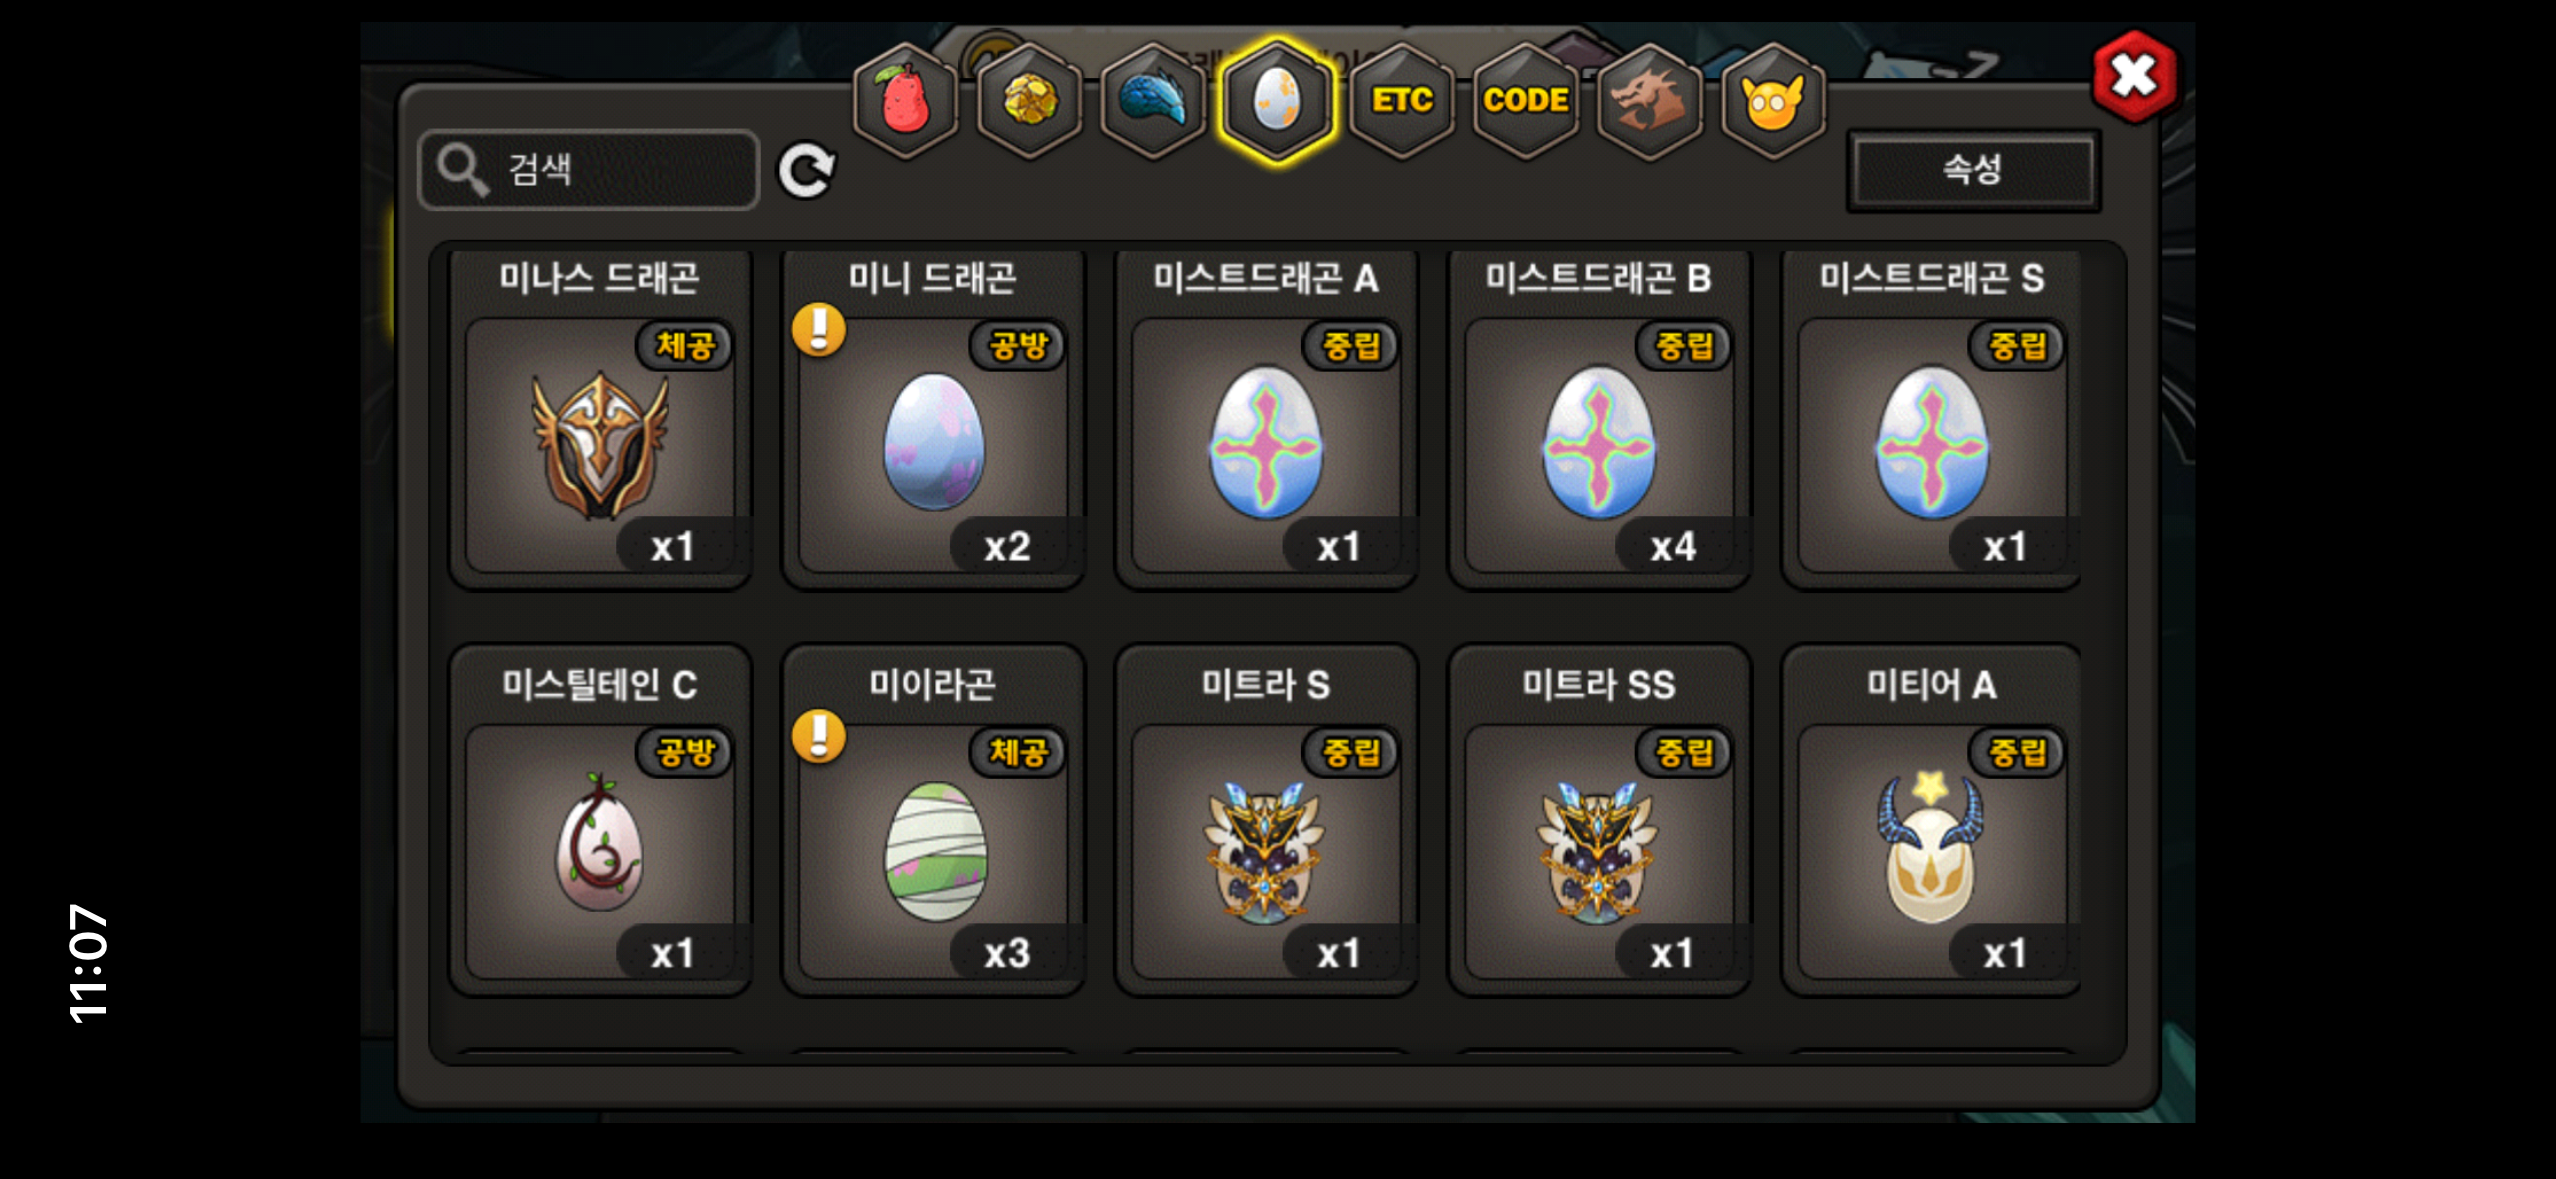Image resolution: width=2556 pixels, height=1179 pixels.
Task: Close the inventory with the red X
Action: tap(2134, 76)
